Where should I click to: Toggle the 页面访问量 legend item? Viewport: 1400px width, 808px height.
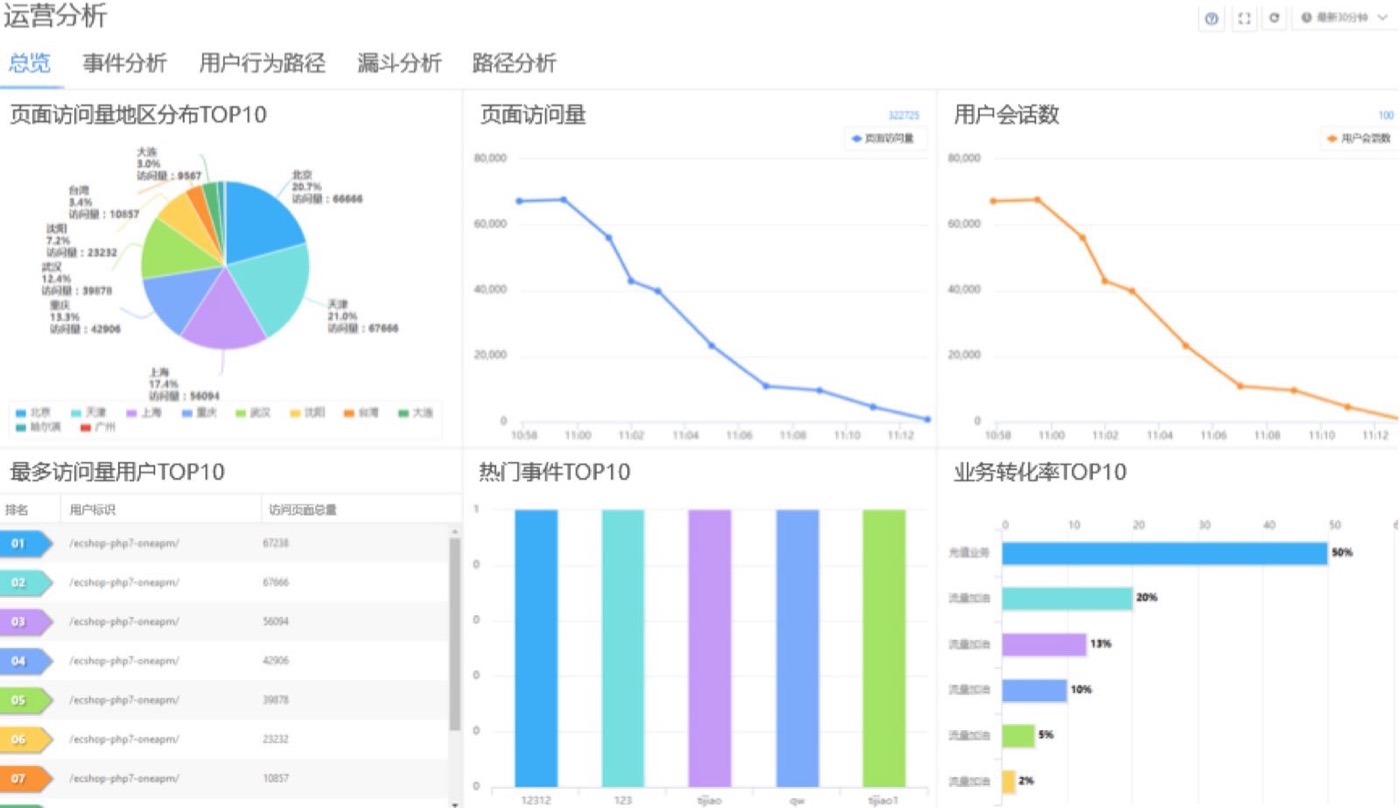pos(884,138)
